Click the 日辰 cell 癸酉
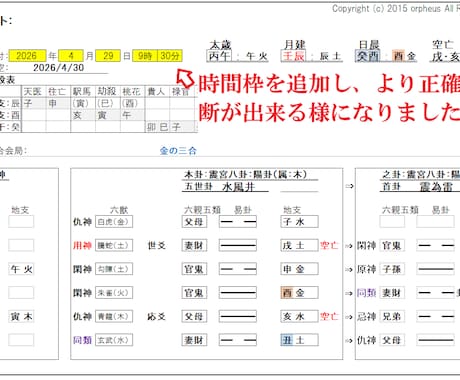This screenshot has width=460, height=380. point(367,56)
